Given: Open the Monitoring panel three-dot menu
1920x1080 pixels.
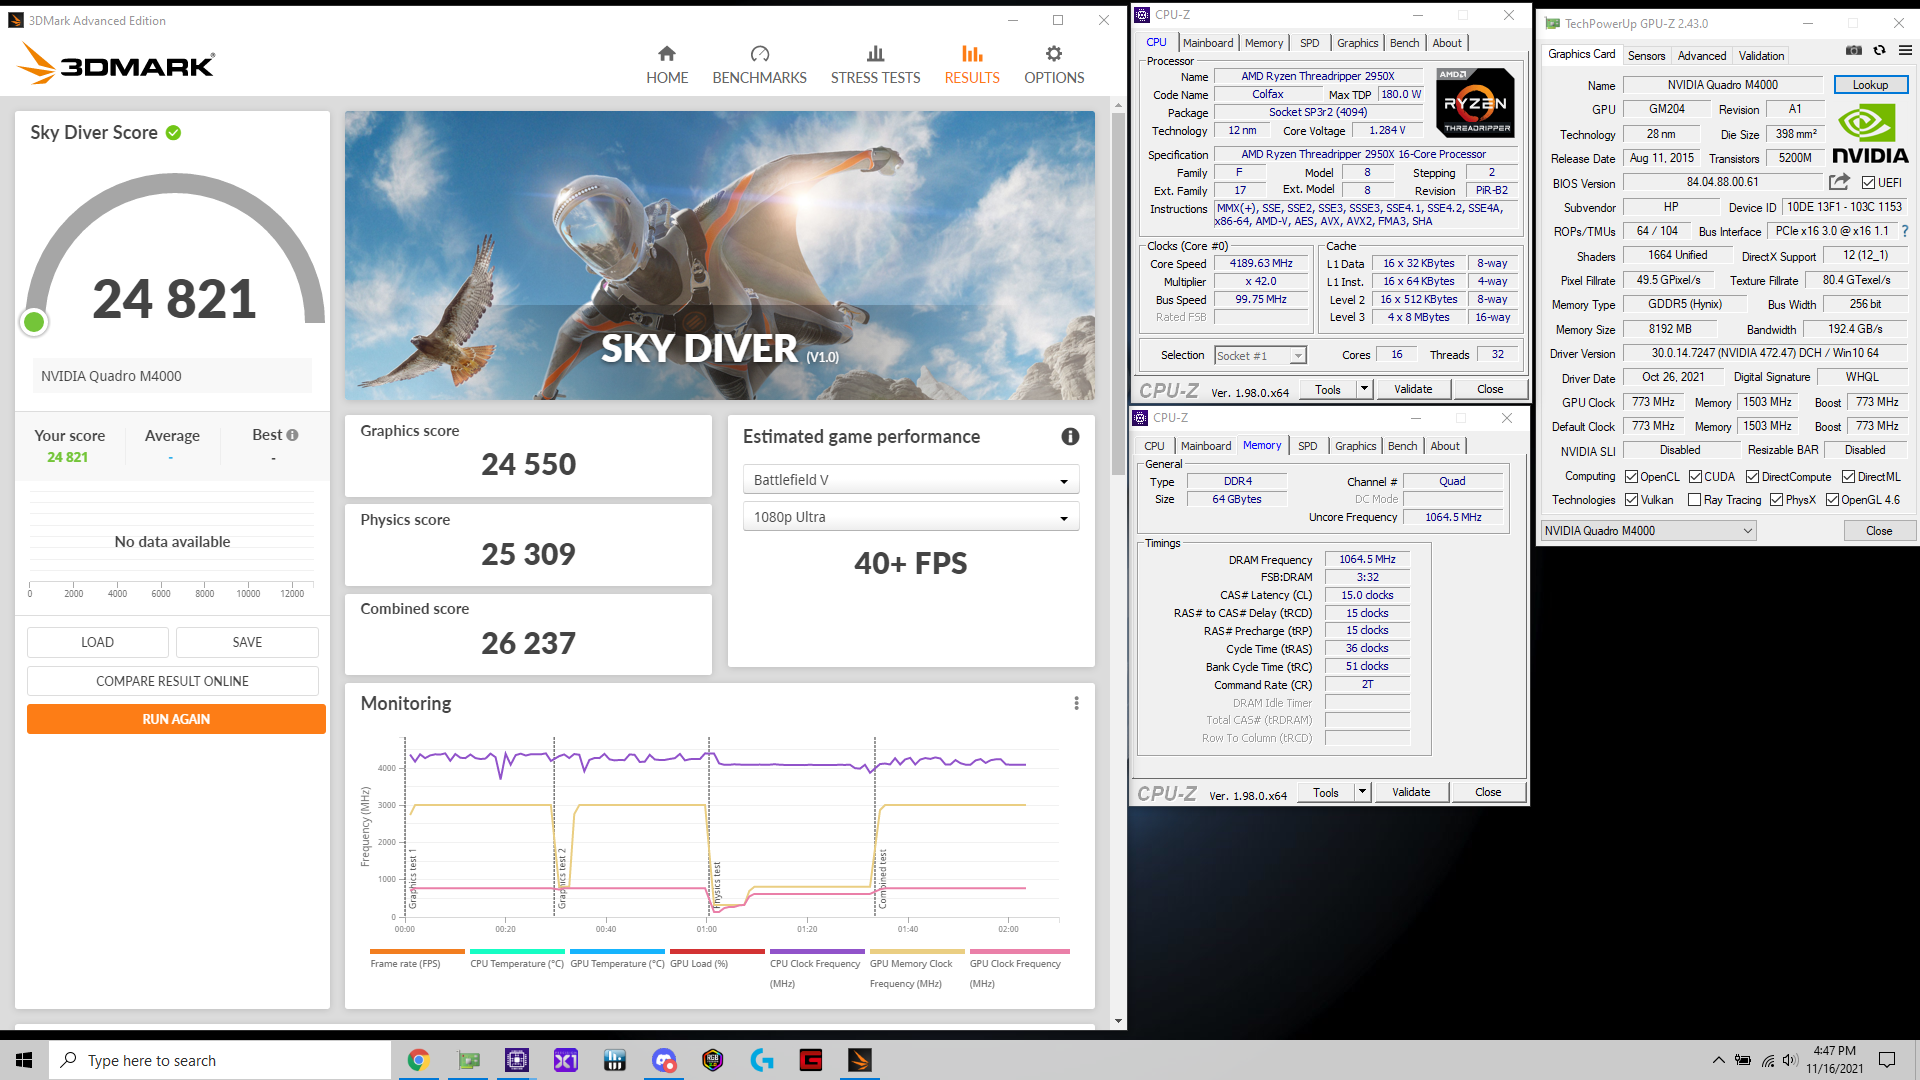Looking at the screenshot, I should point(1076,704).
